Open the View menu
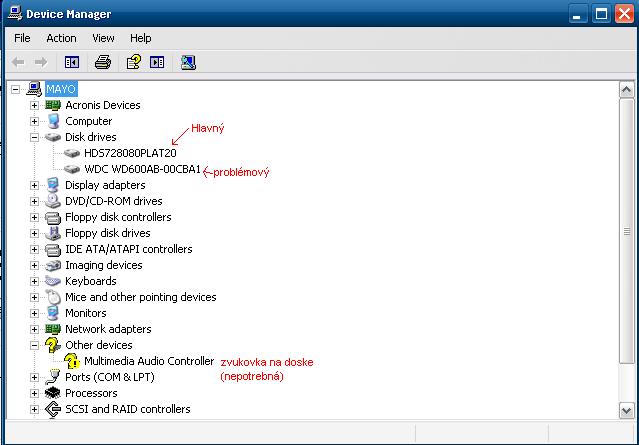This screenshot has width=639, height=445. [103, 38]
